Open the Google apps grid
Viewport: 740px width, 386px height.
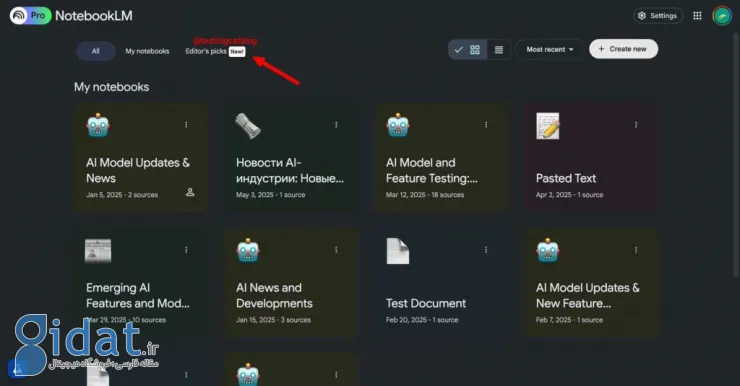tap(697, 16)
